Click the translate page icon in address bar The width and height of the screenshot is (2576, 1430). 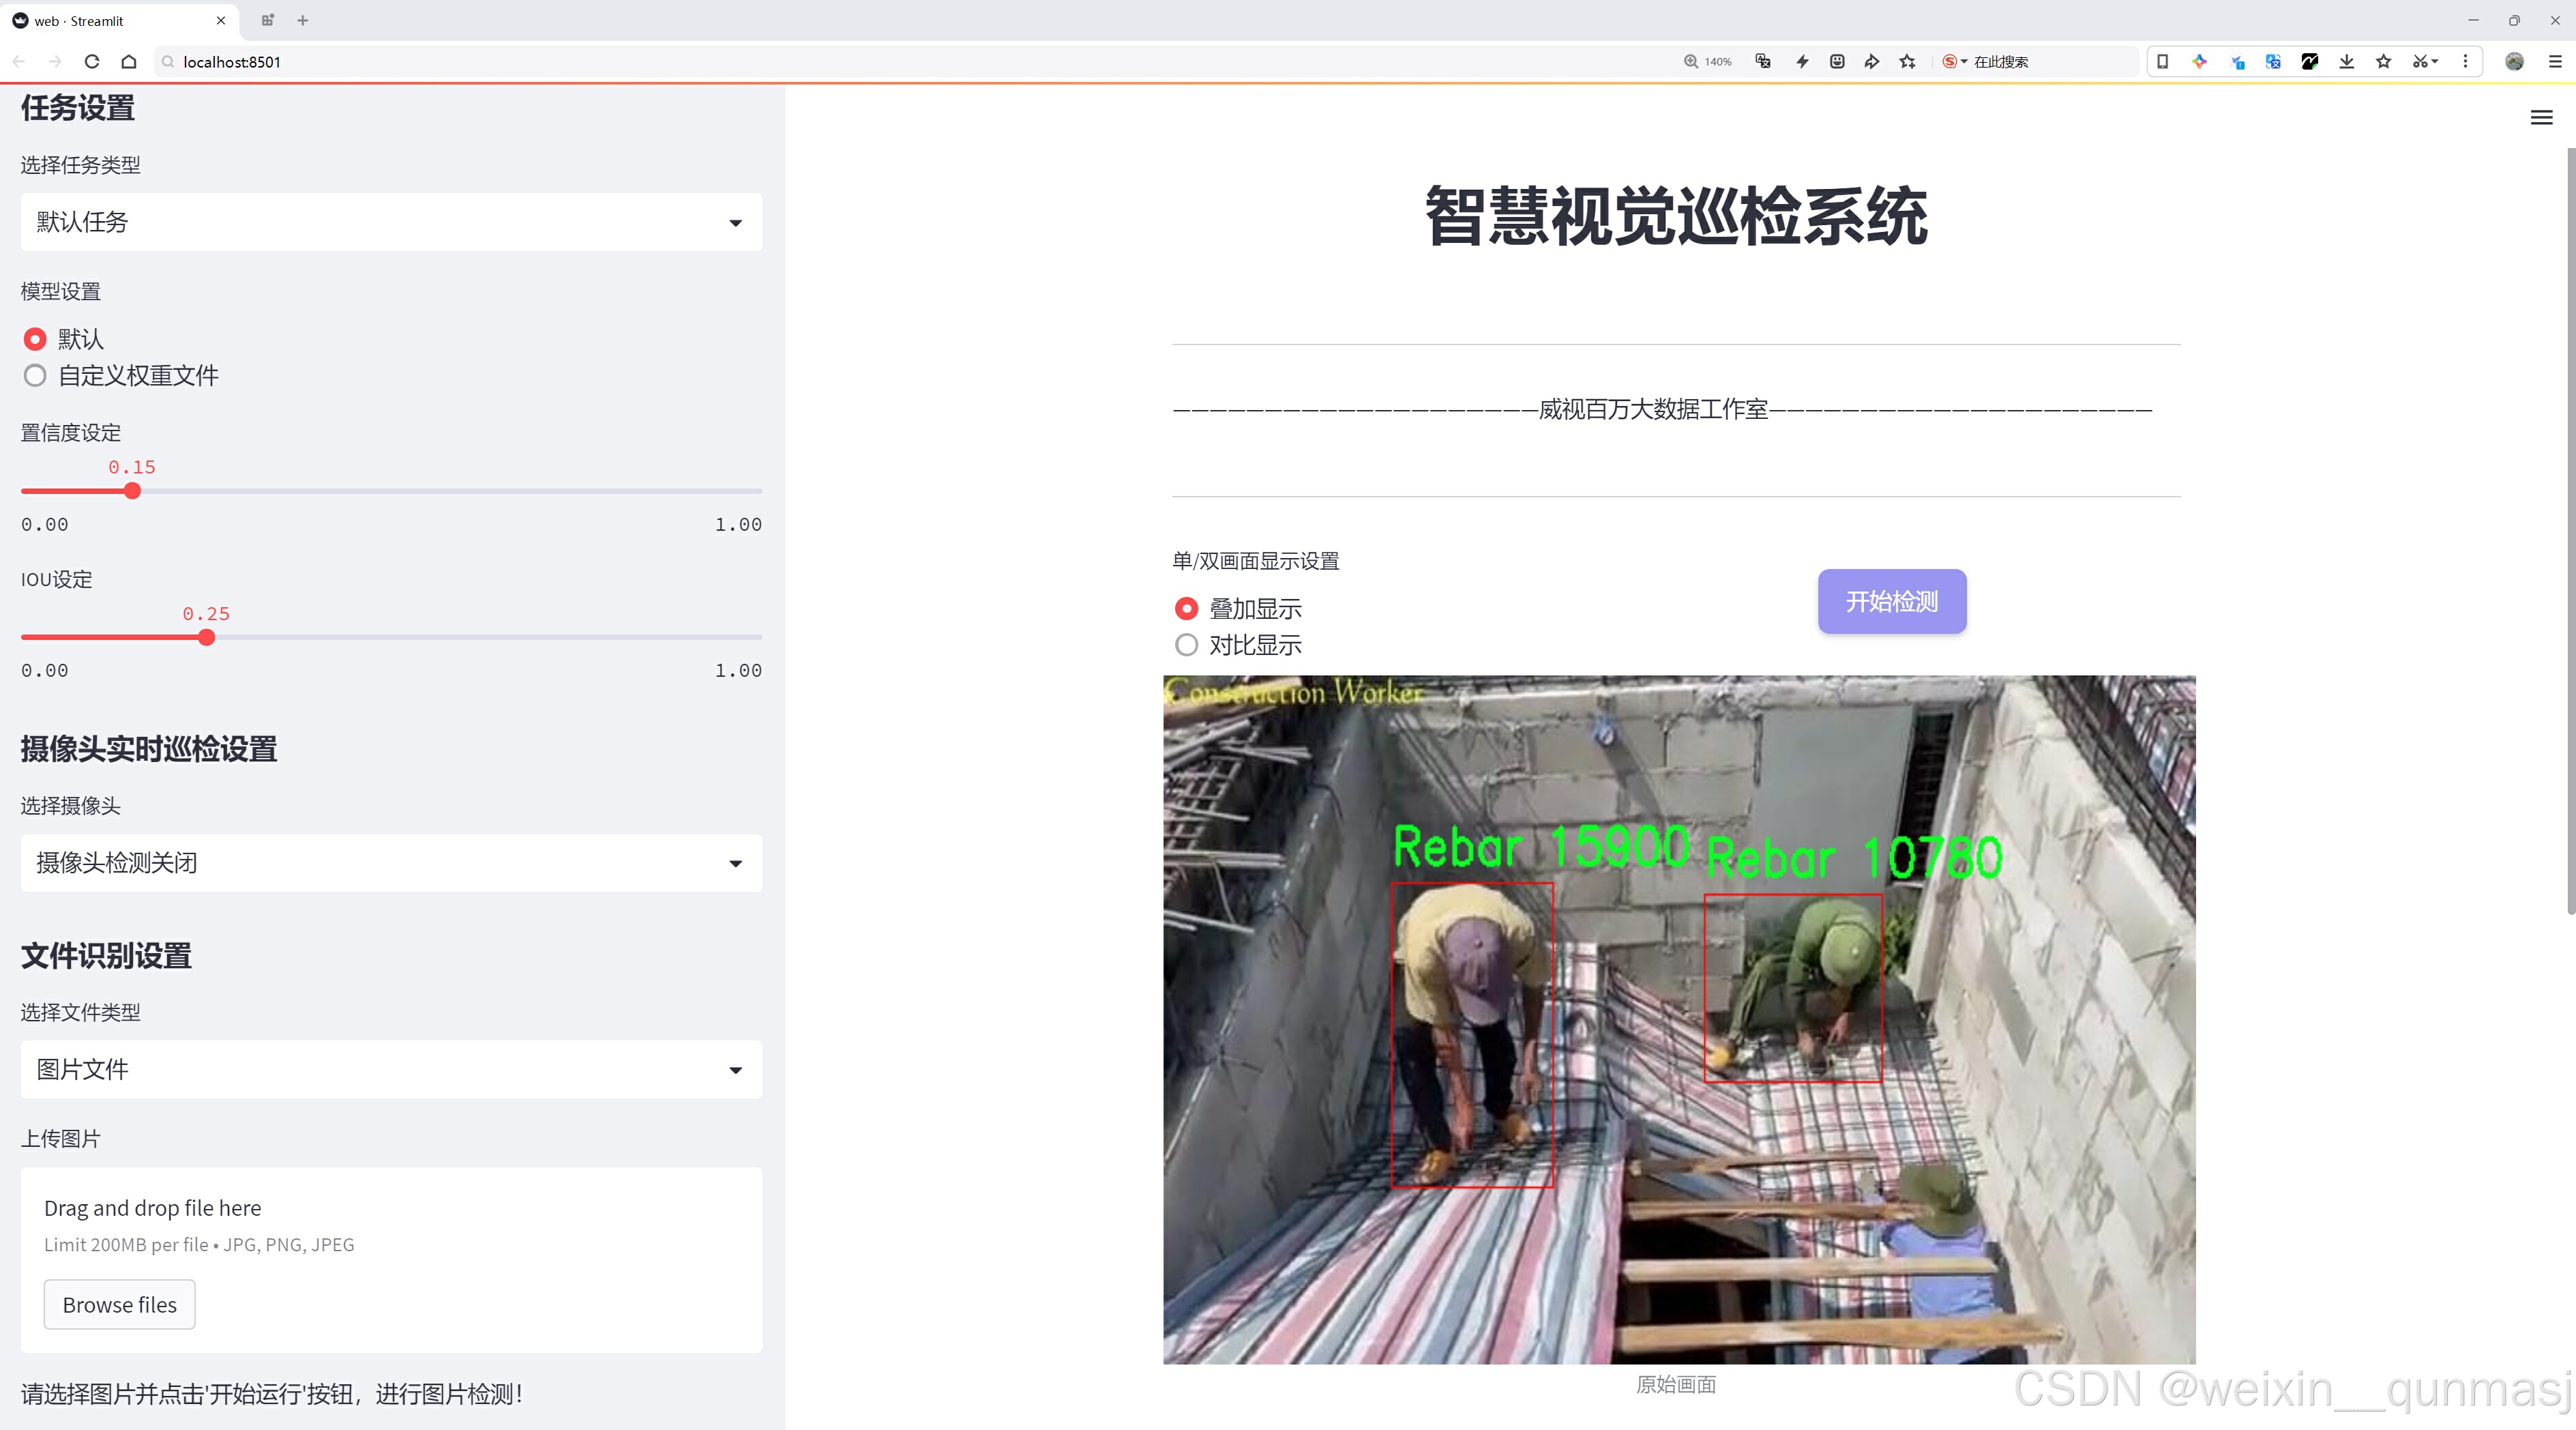point(1763,62)
